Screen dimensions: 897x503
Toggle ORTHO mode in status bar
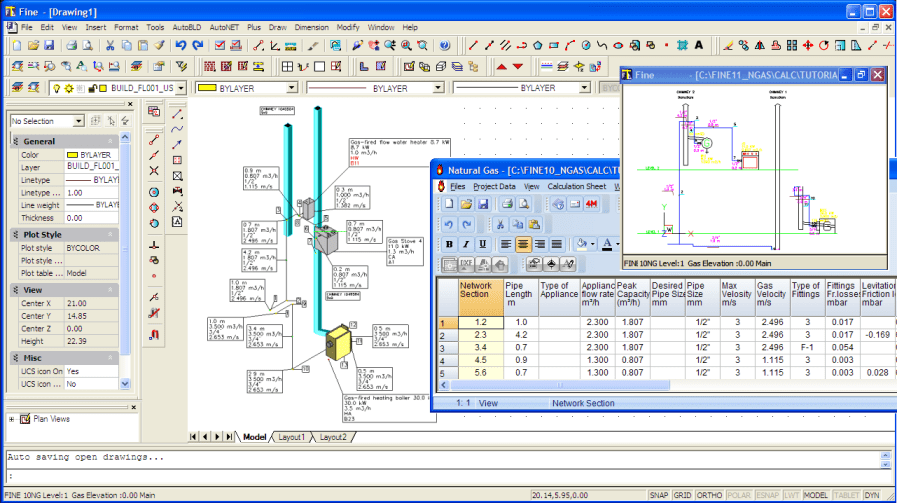tap(709, 495)
